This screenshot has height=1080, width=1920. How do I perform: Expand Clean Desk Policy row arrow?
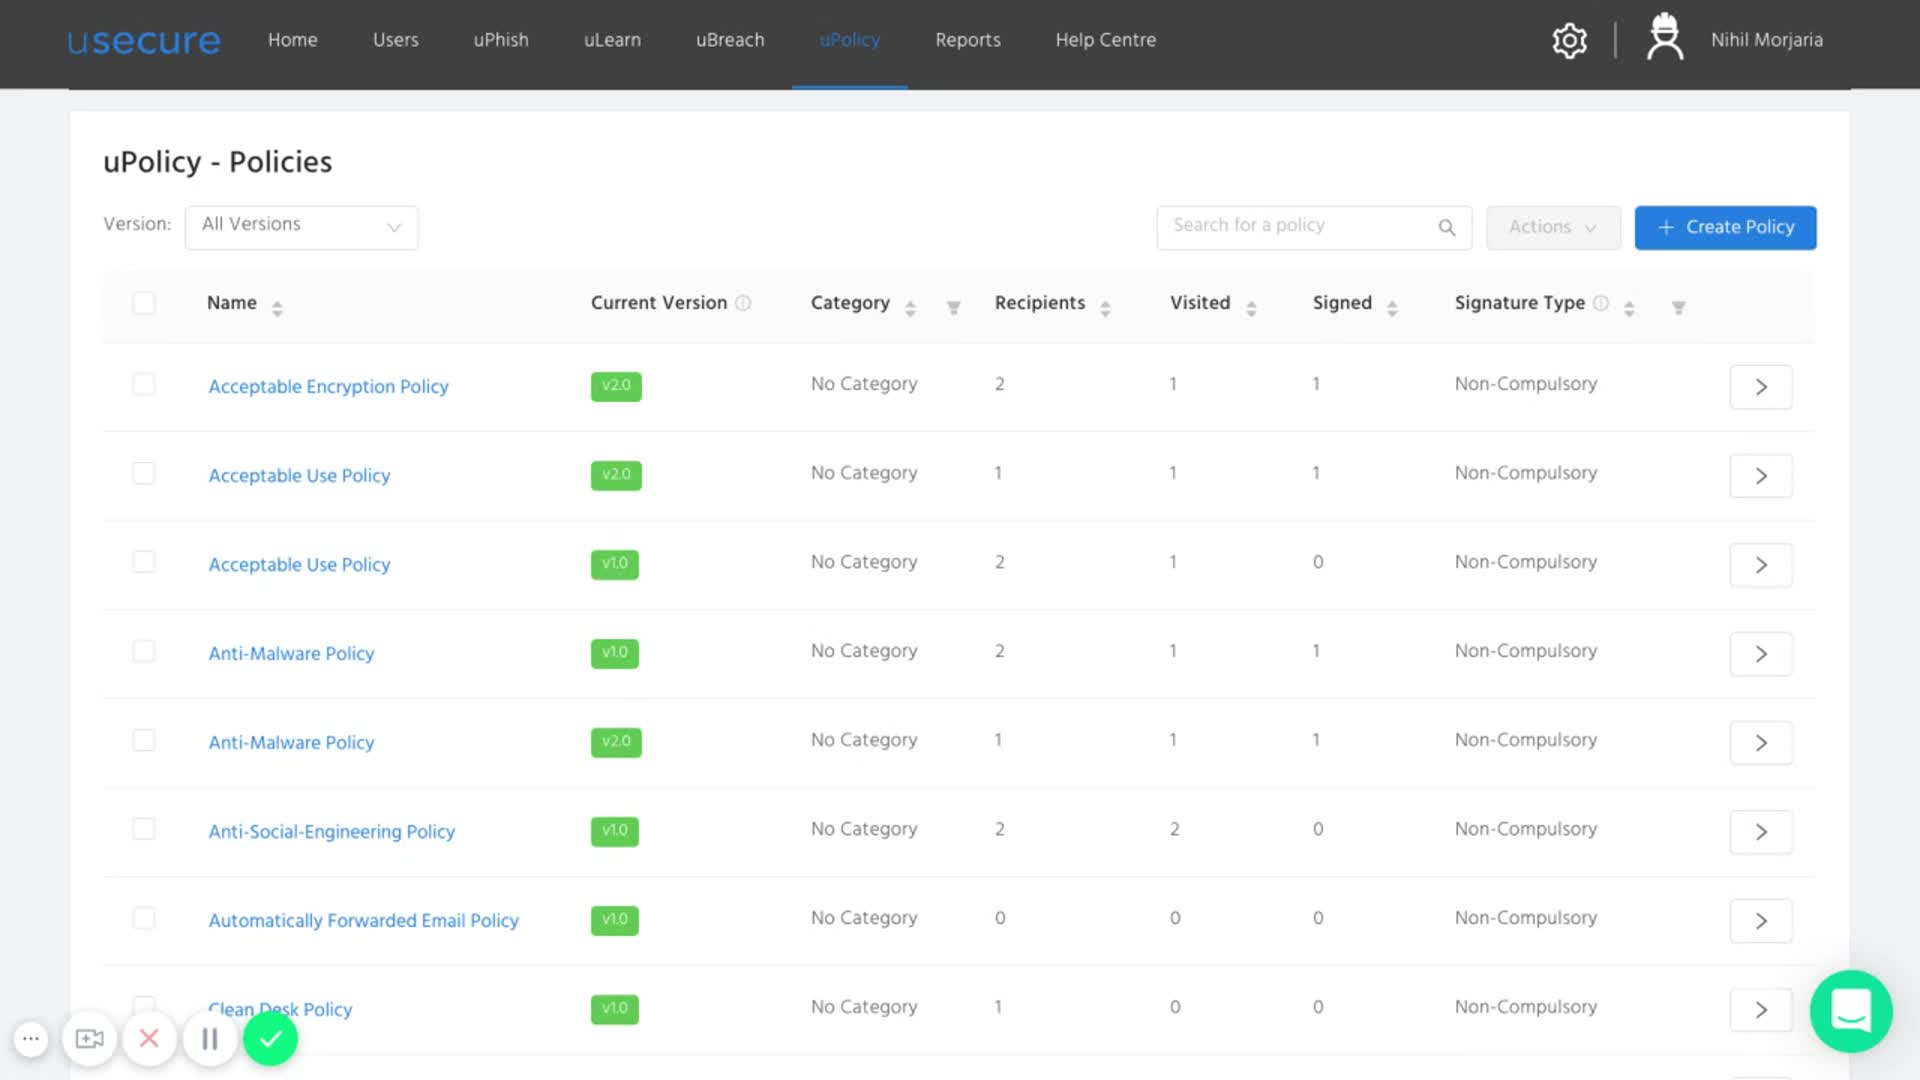point(1761,1010)
